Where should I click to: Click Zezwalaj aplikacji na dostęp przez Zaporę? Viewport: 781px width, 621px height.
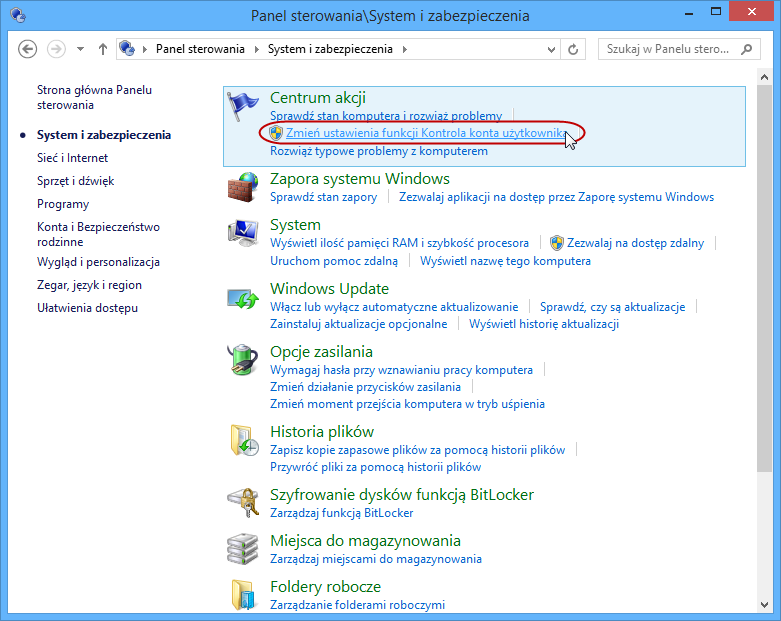[x=556, y=197]
